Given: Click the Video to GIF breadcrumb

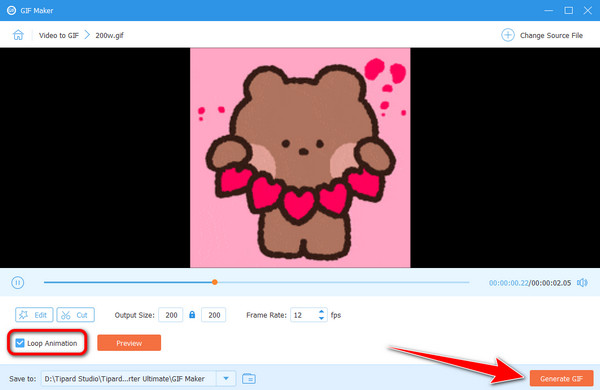Looking at the screenshot, I should click(x=59, y=35).
